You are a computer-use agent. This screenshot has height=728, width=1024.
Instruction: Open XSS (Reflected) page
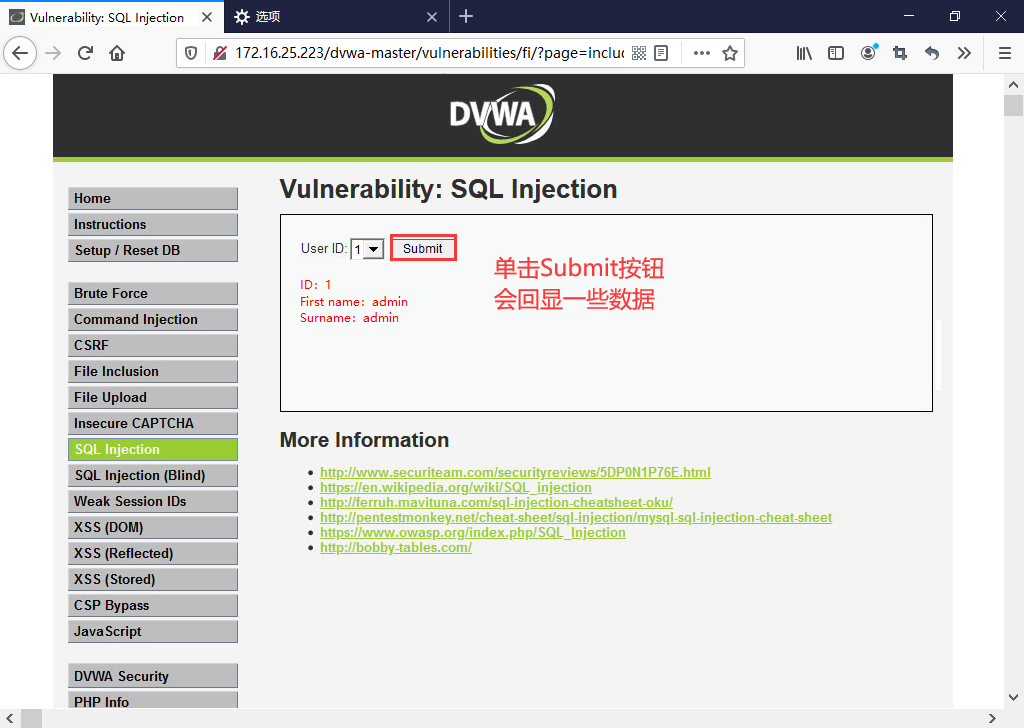click(x=153, y=554)
